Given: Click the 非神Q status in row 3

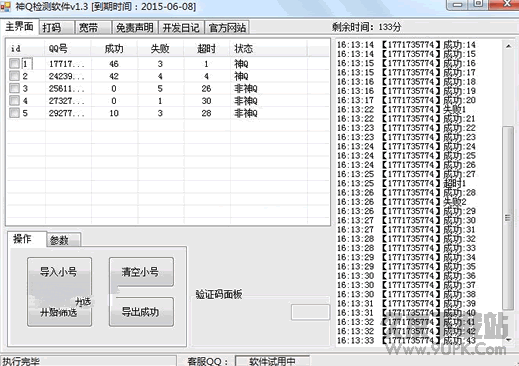Looking at the screenshot, I should point(246,89).
